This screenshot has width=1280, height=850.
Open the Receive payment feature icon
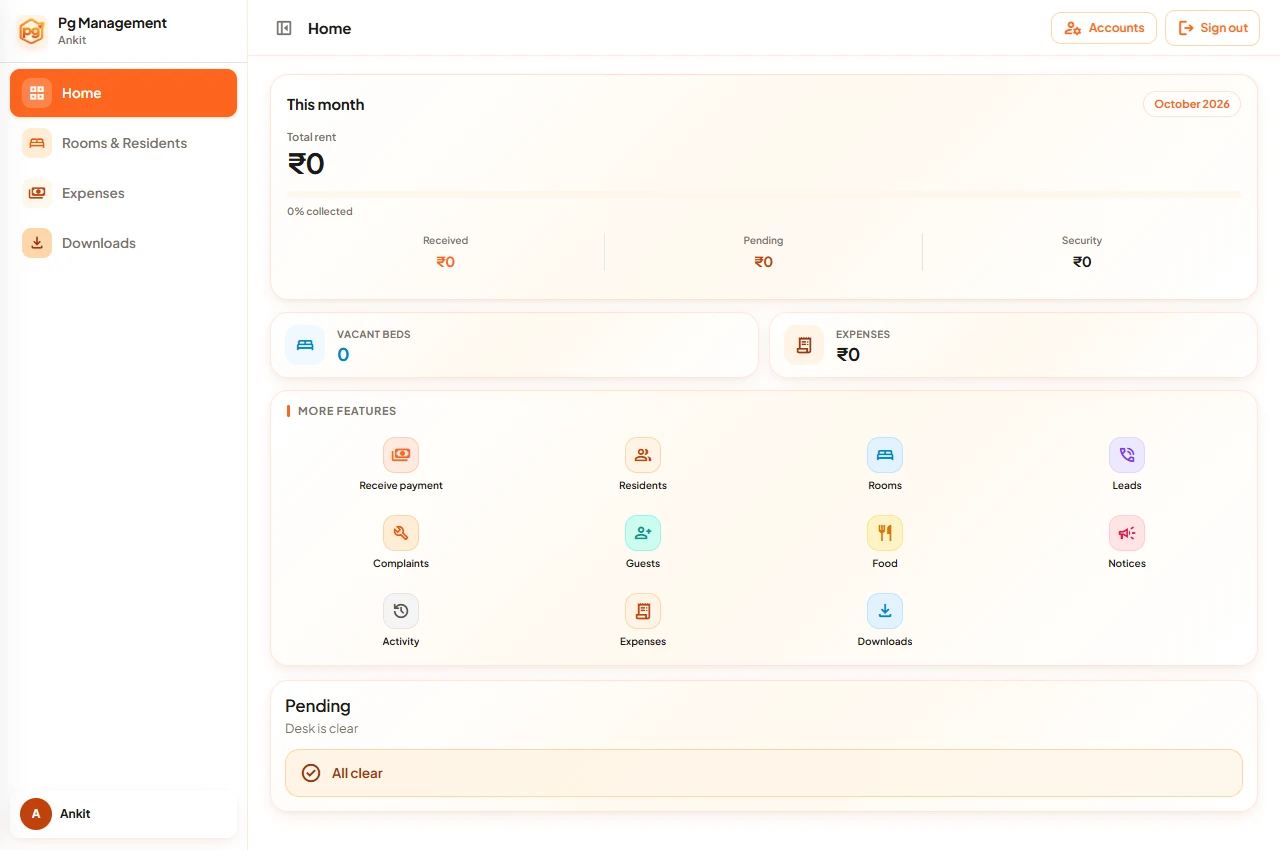click(401, 455)
